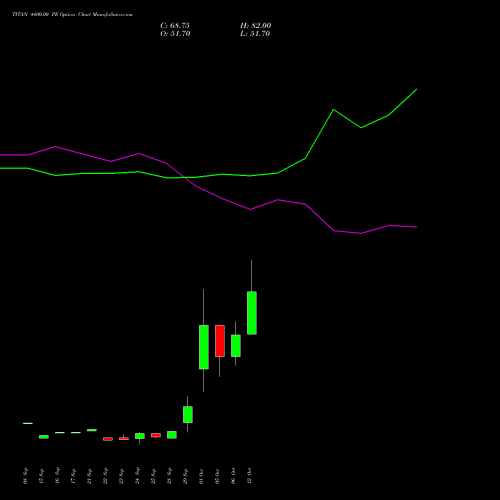Click the green candle above 24 Sep
Viewport: 500px width, 500px height.
point(140,436)
